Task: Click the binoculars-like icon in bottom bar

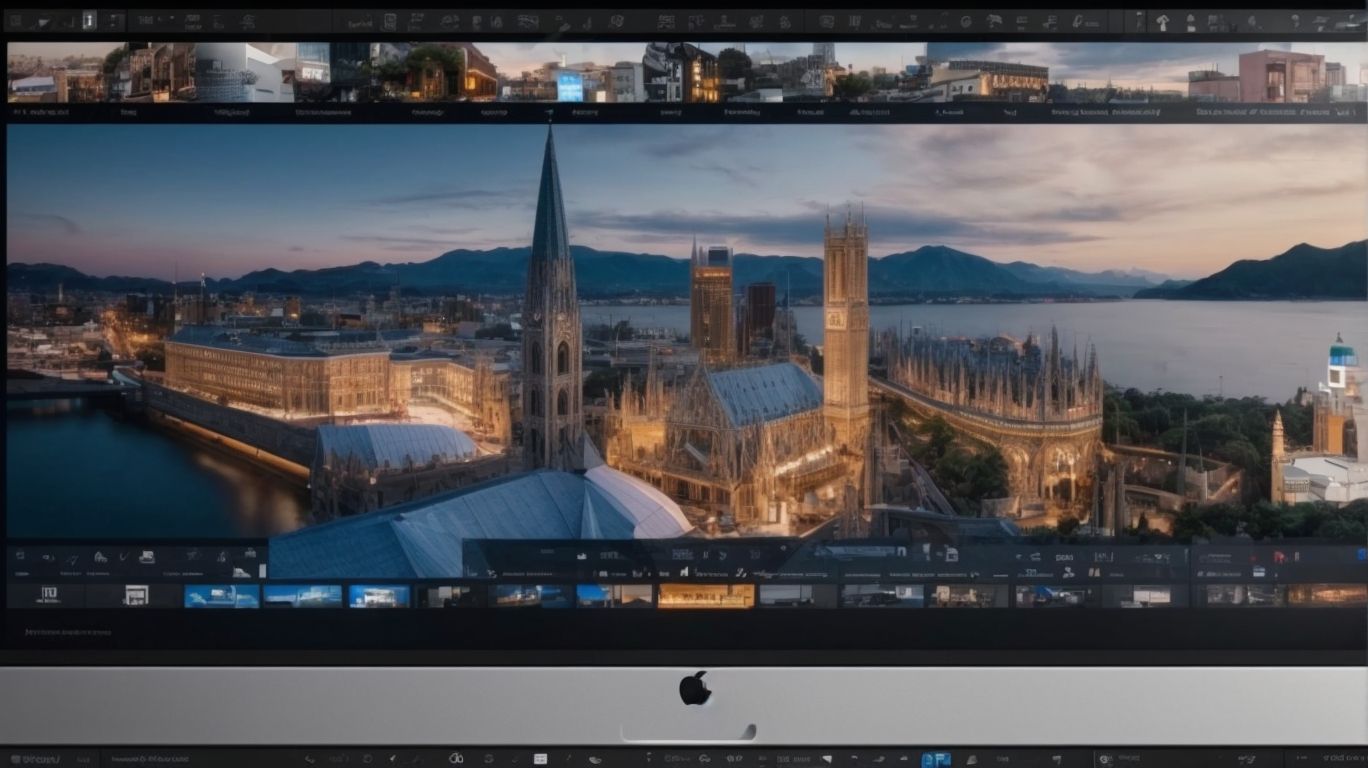Action: point(456,759)
